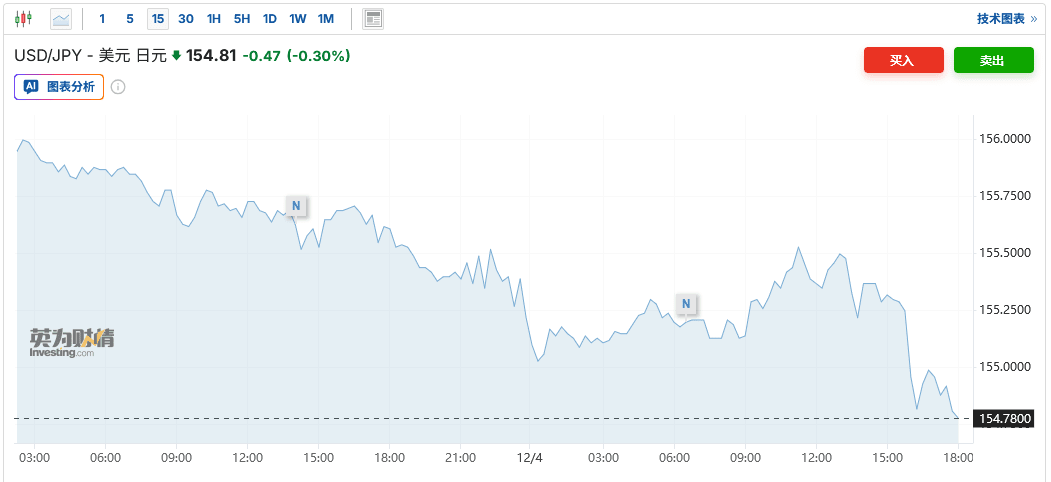The image size is (1051, 482).
Task: Select the 1W timeframe
Action: pos(298,18)
